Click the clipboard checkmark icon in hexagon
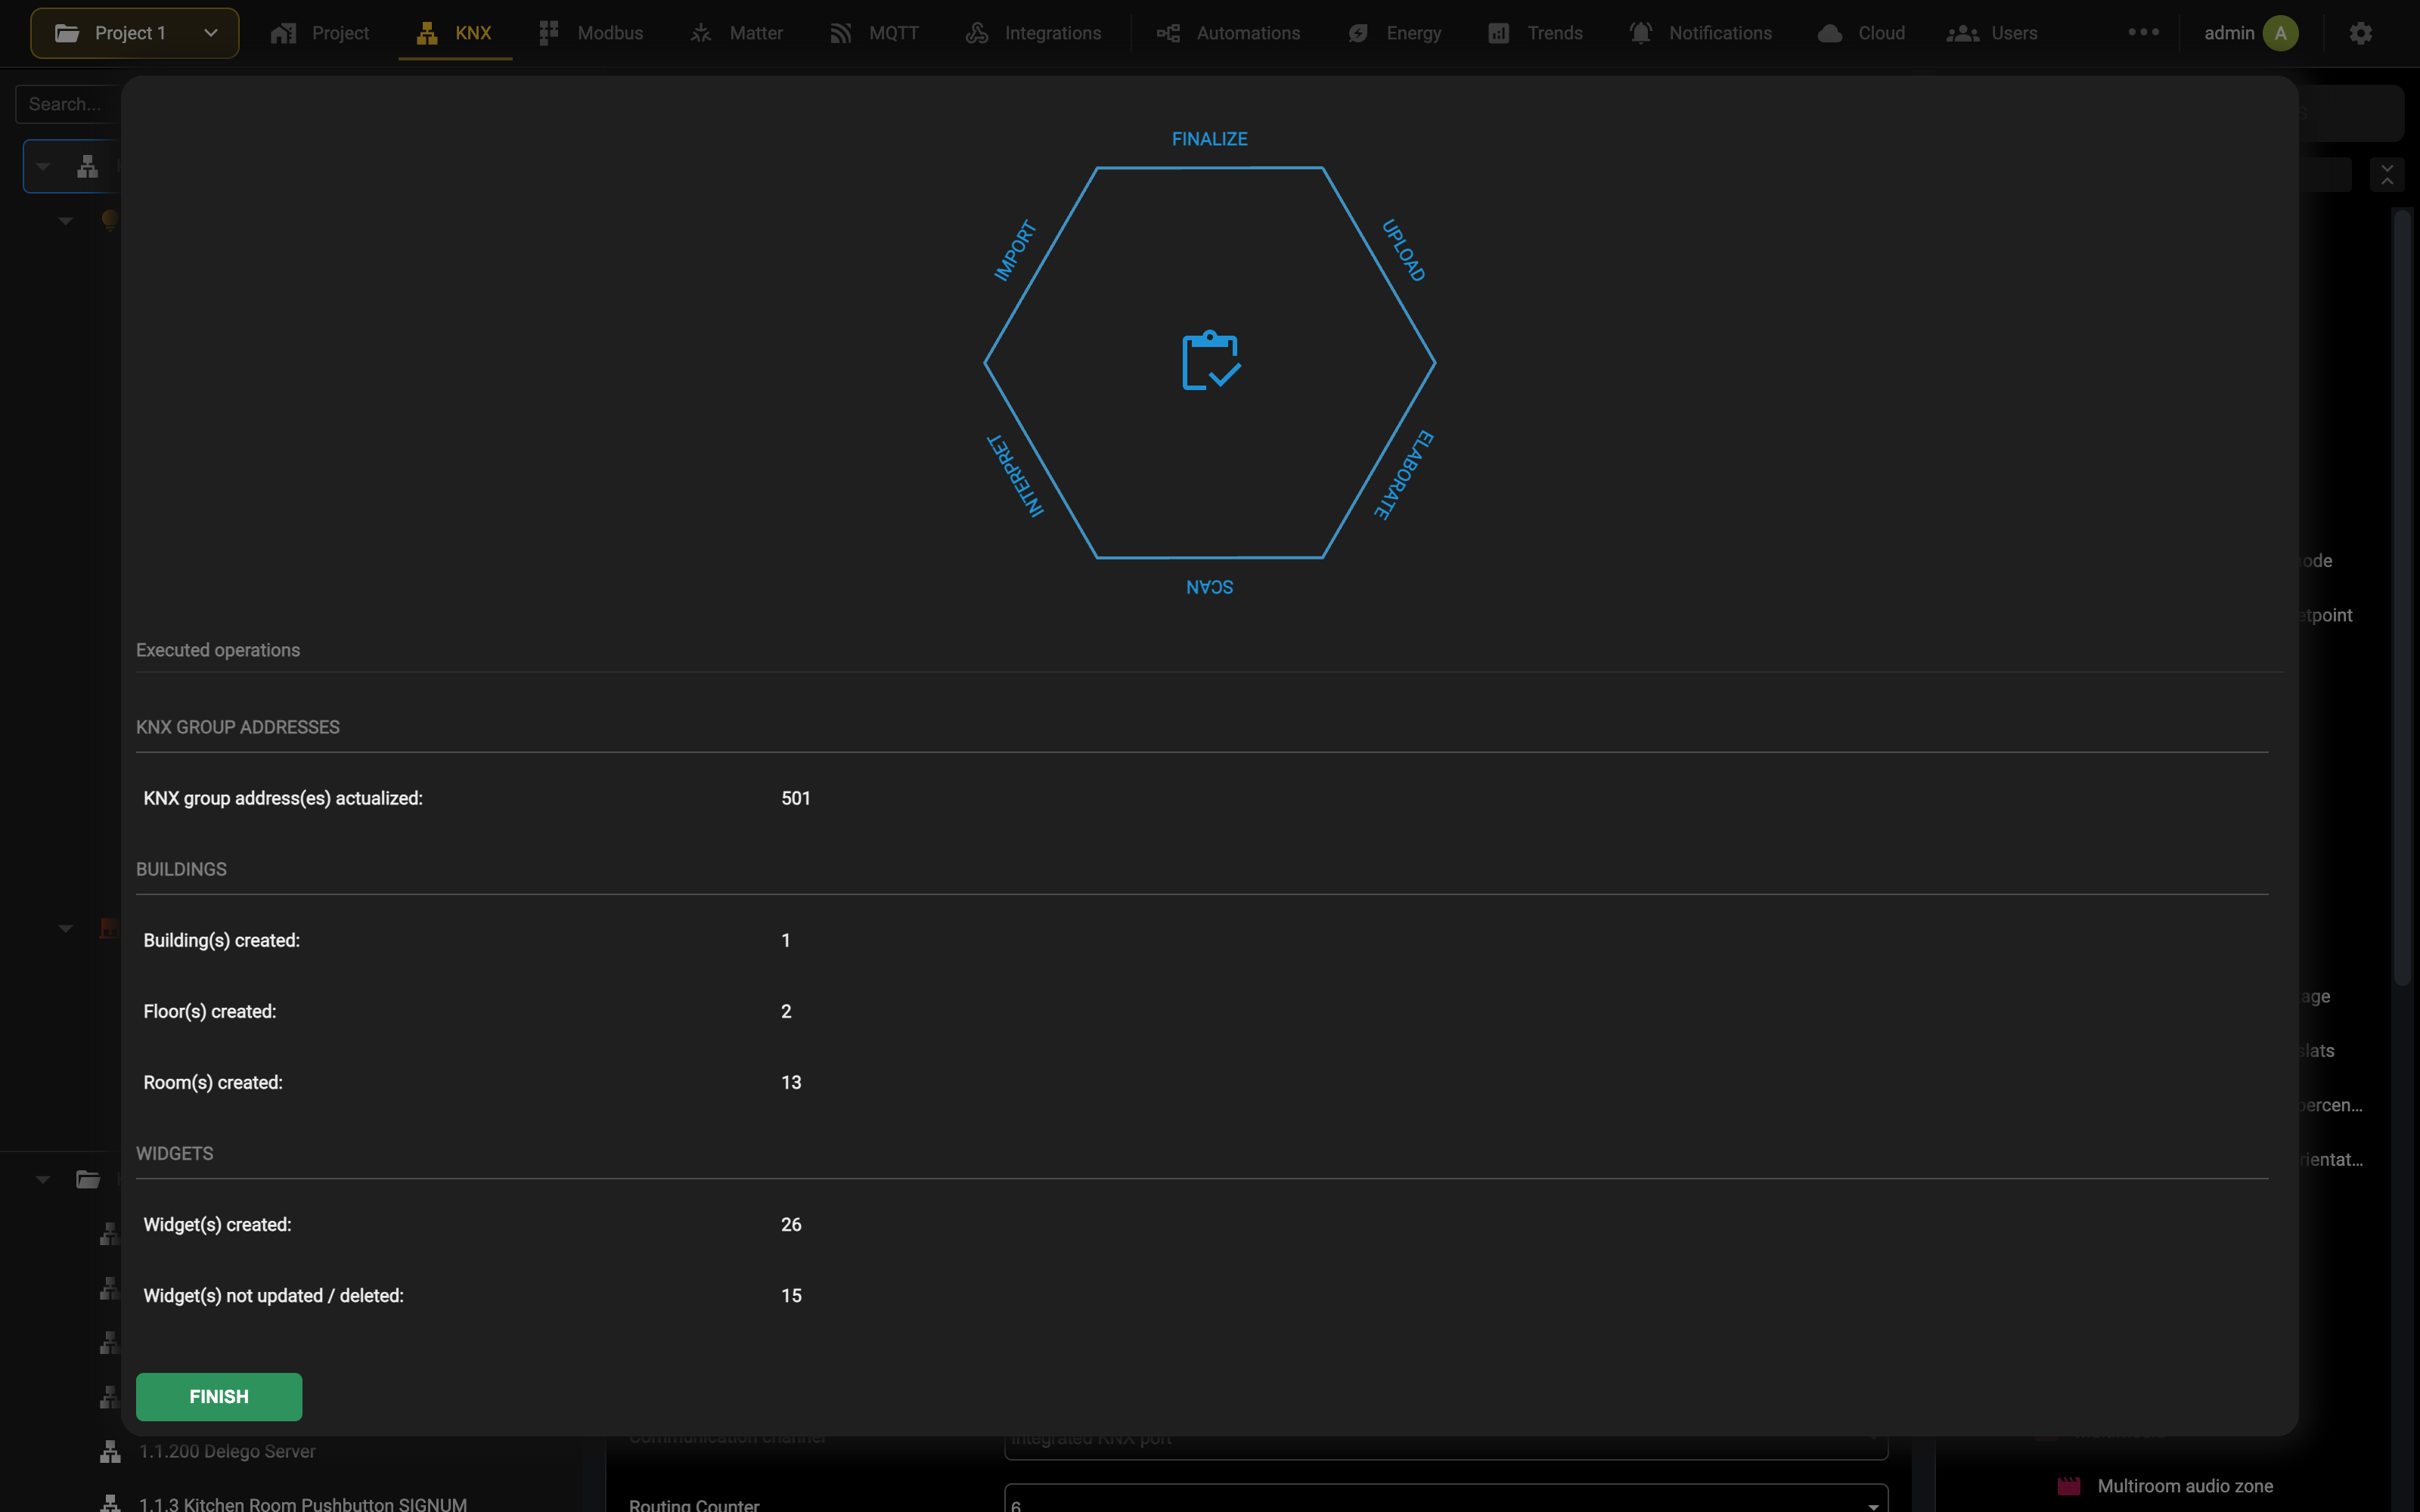2420x1512 pixels. [1211, 360]
